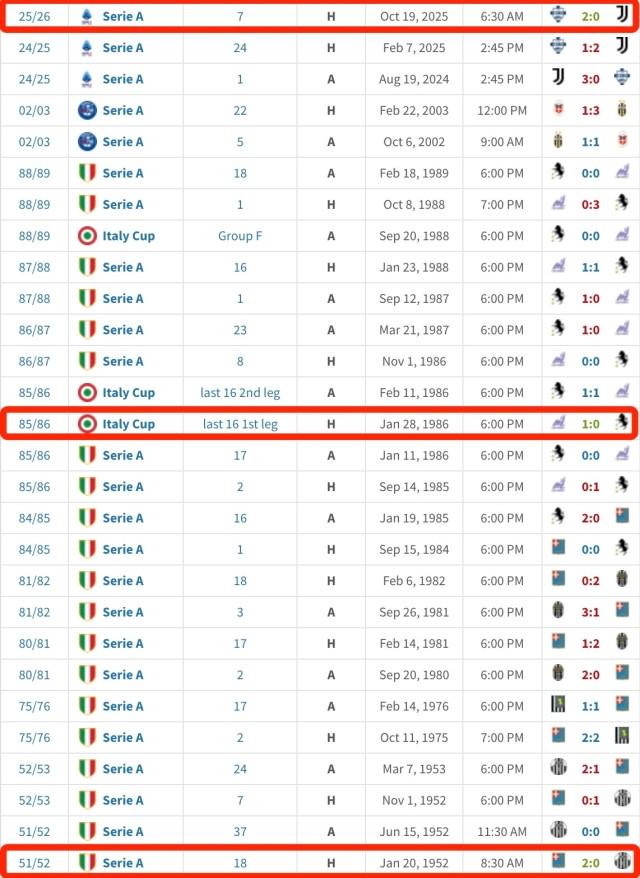Open matchday 37 in the Jun 15, 1952 row
The width and height of the screenshot is (640, 878).
240,831
